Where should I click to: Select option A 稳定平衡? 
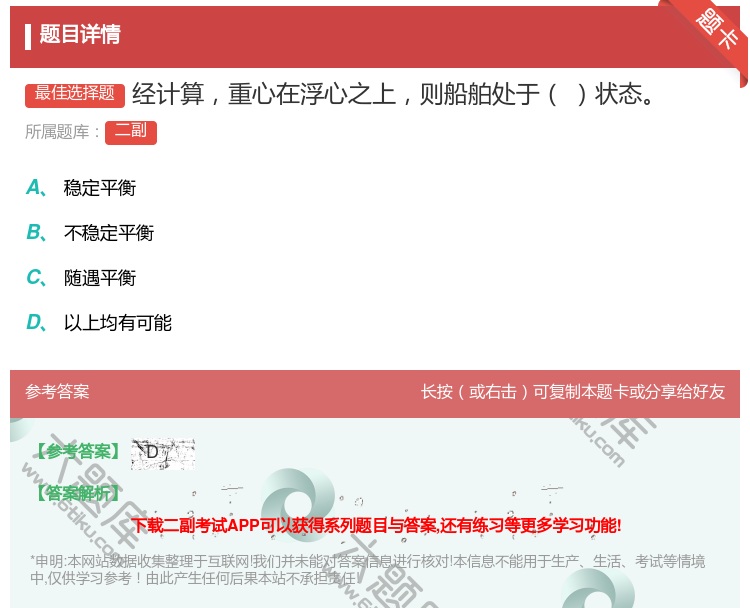[x=99, y=188]
